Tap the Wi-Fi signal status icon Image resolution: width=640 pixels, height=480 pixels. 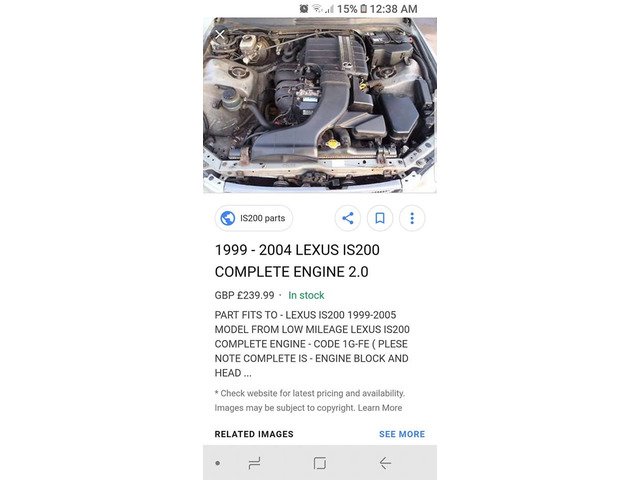tap(317, 9)
